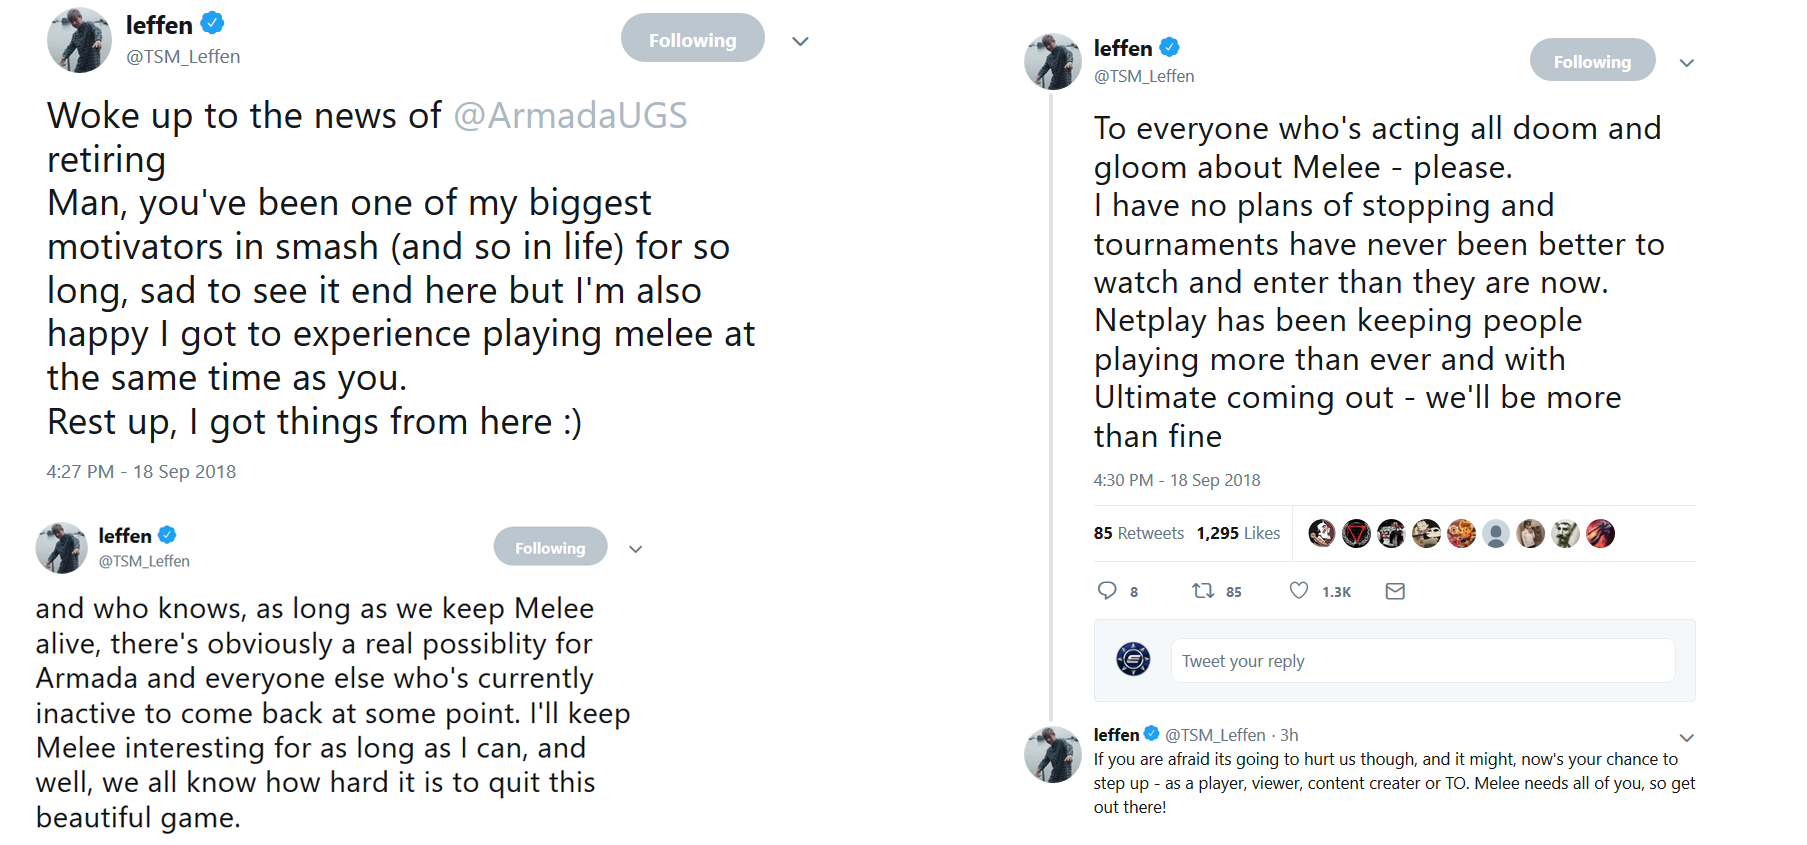Image resolution: width=1807 pixels, height=845 pixels.
Task: Toggle Following on the doom and gloom tweet
Action: pos(1592,60)
